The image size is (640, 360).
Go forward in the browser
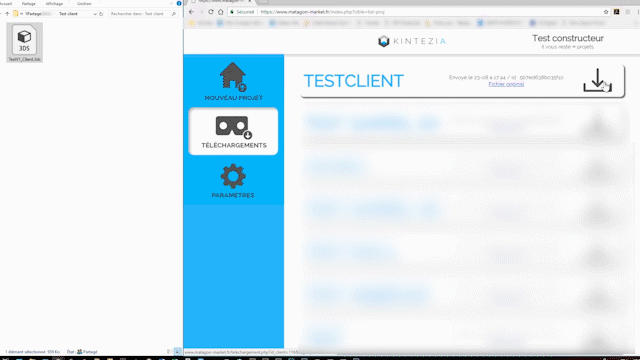[x=201, y=12]
